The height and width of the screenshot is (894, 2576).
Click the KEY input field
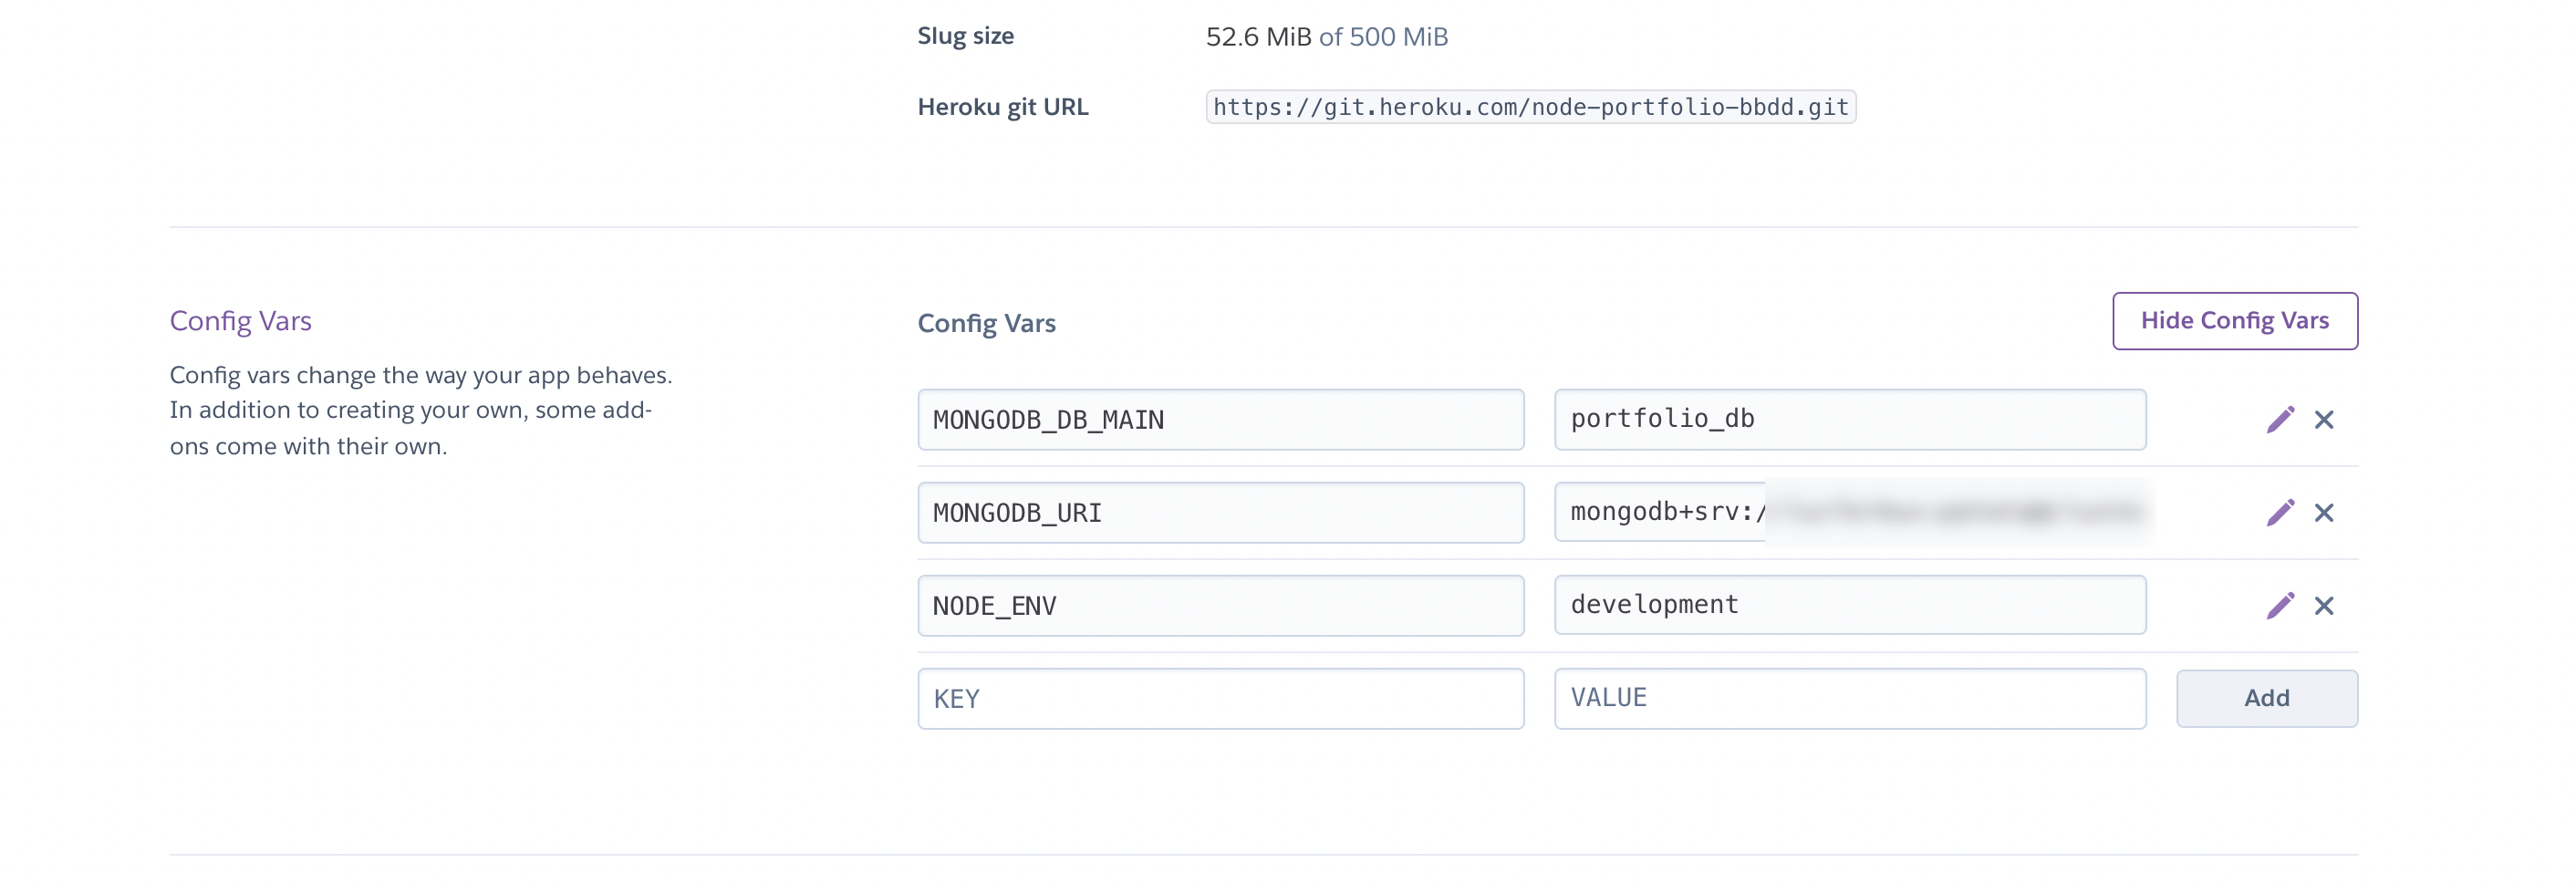click(x=1222, y=697)
